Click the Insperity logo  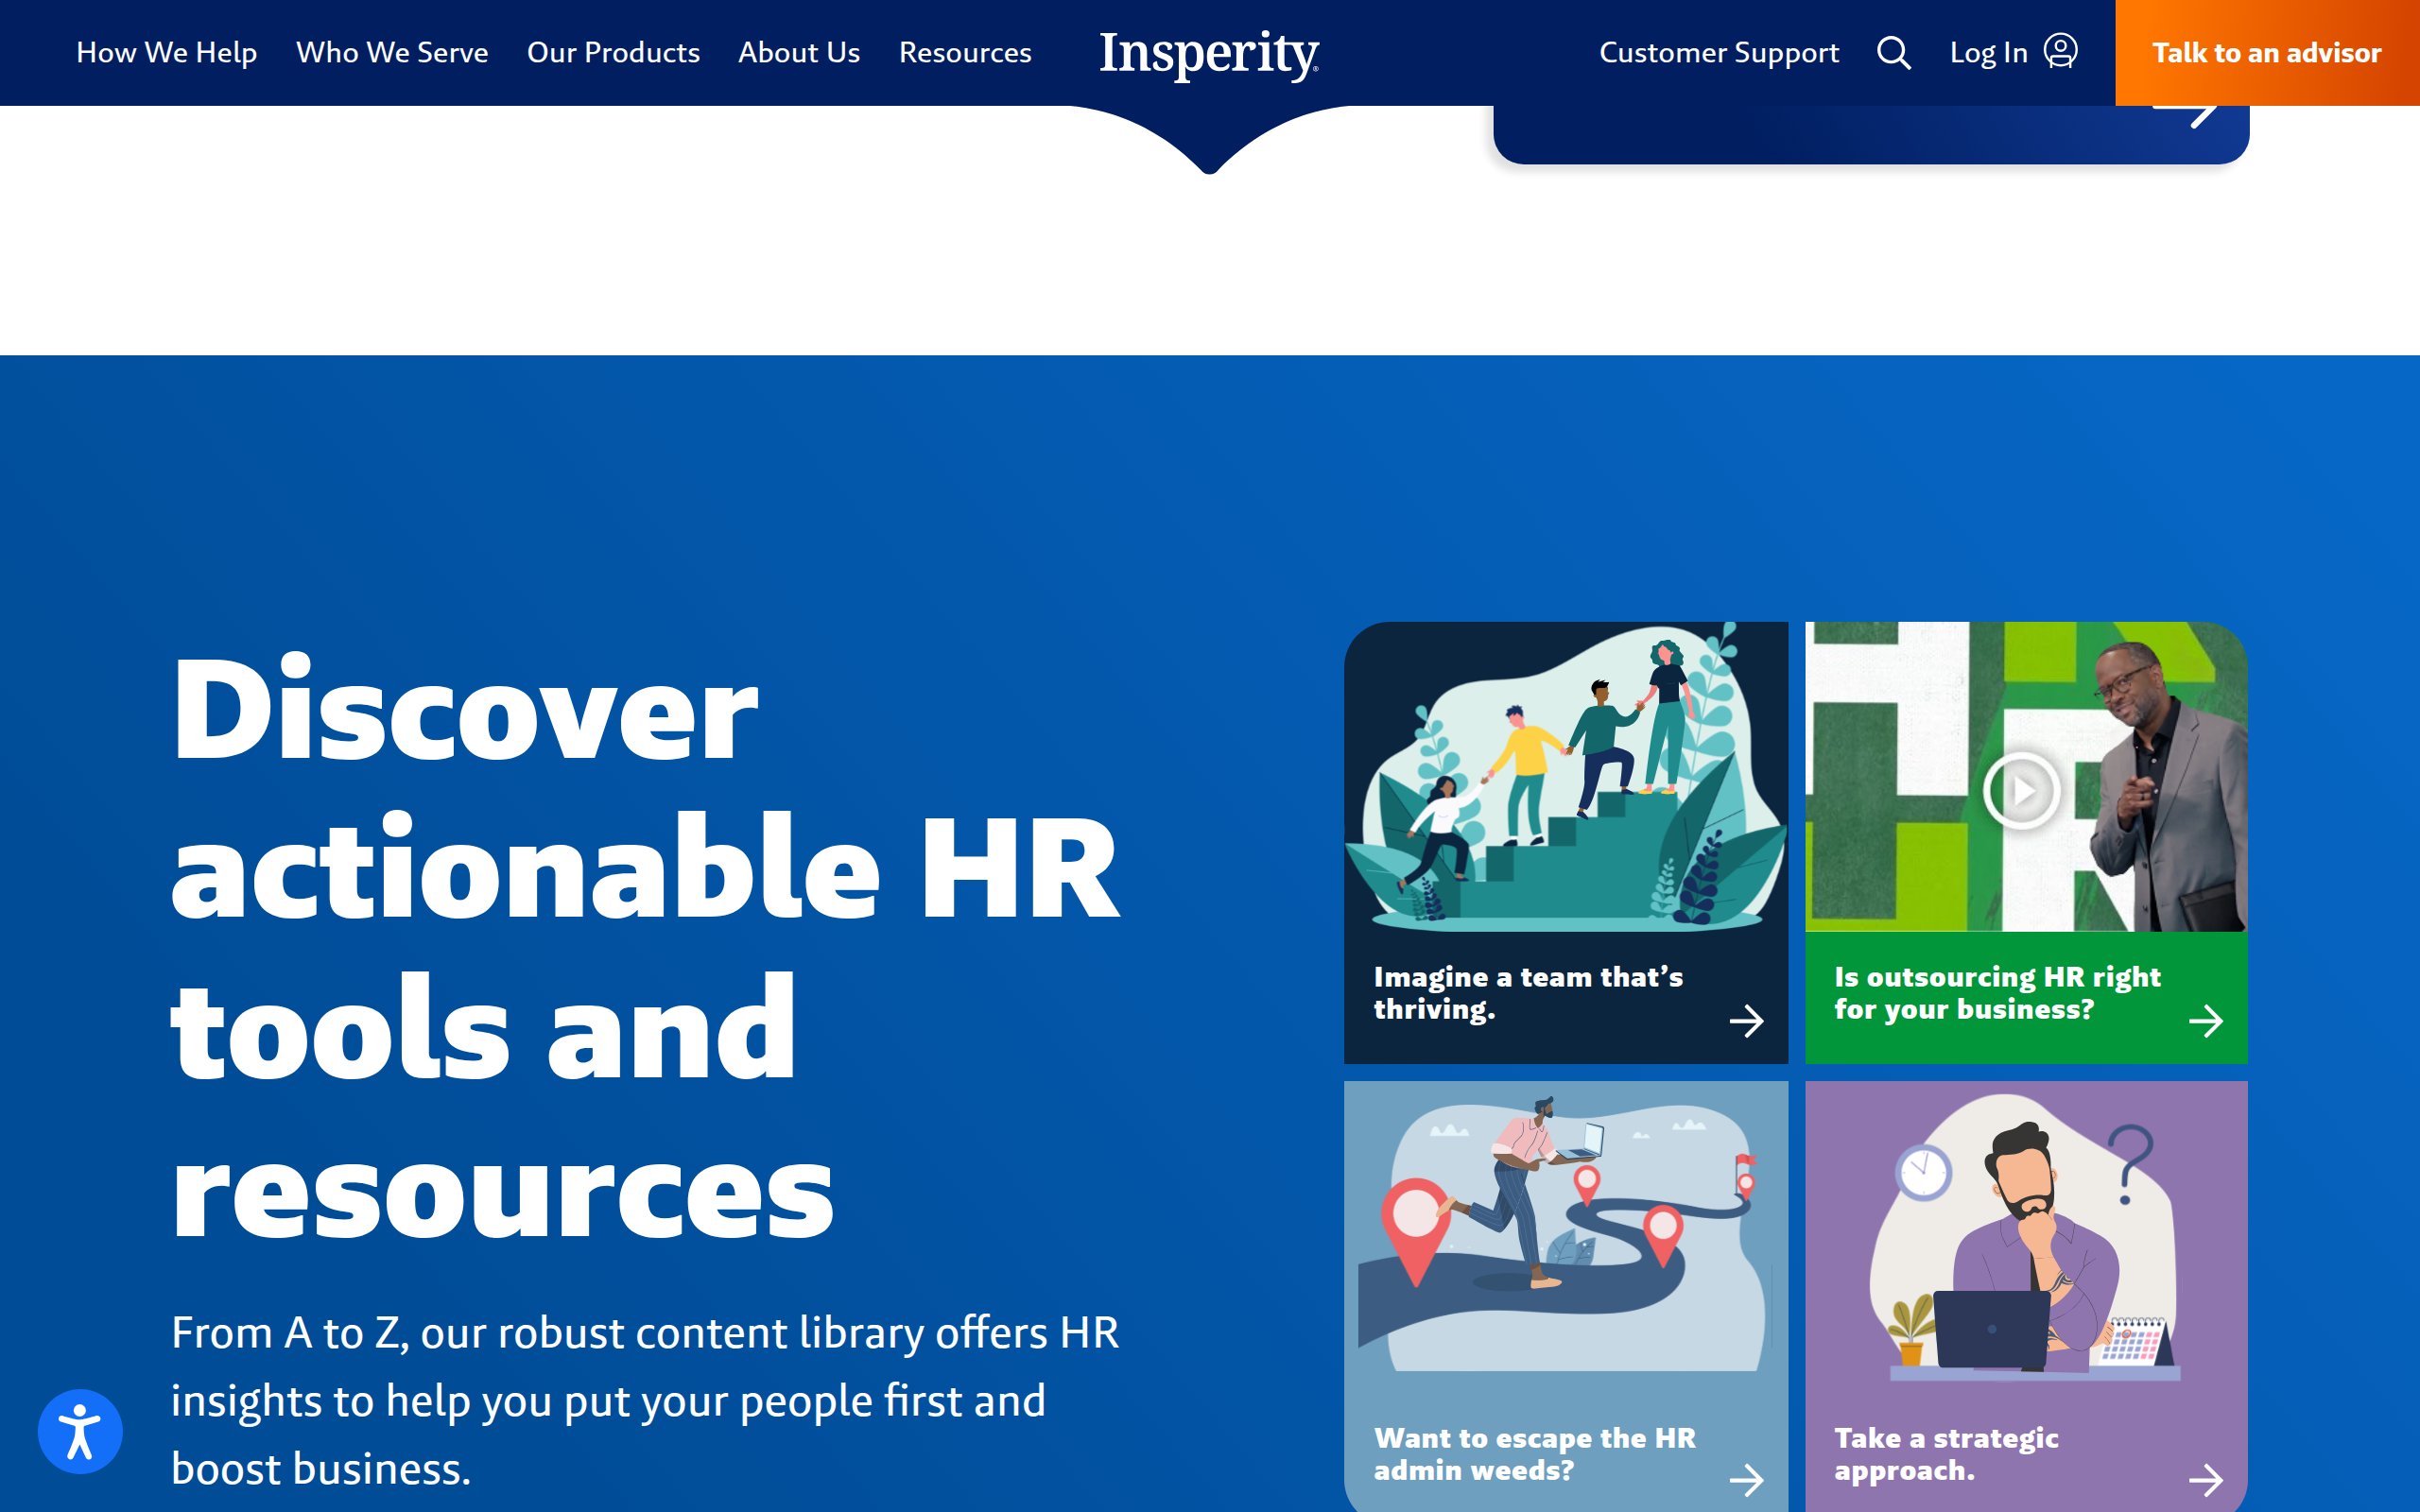[1209, 54]
